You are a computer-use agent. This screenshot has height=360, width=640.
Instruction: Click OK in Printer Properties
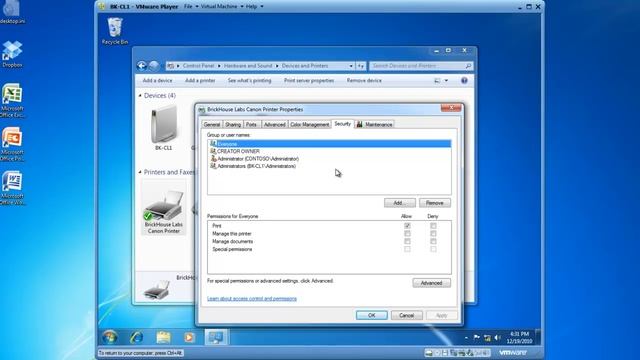(371, 315)
